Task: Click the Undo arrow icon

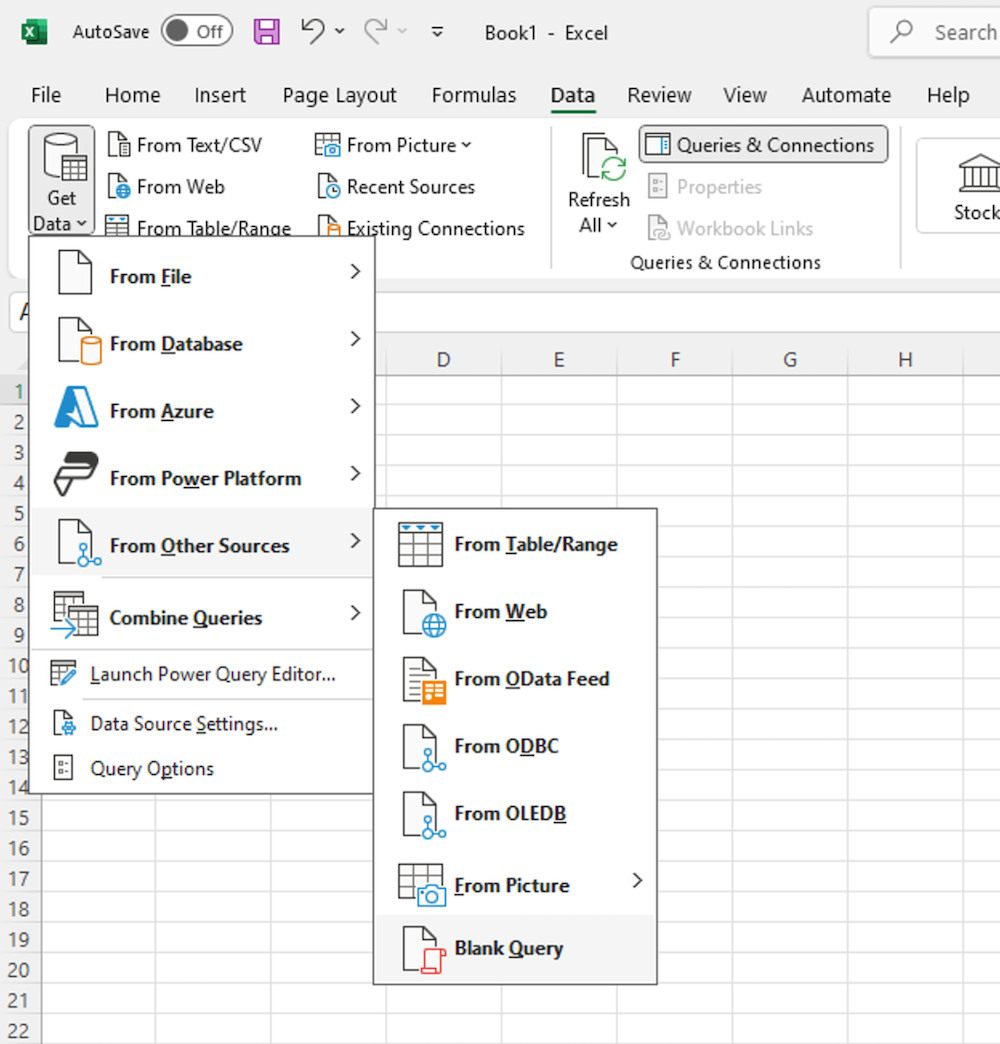Action: pos(313,32)
